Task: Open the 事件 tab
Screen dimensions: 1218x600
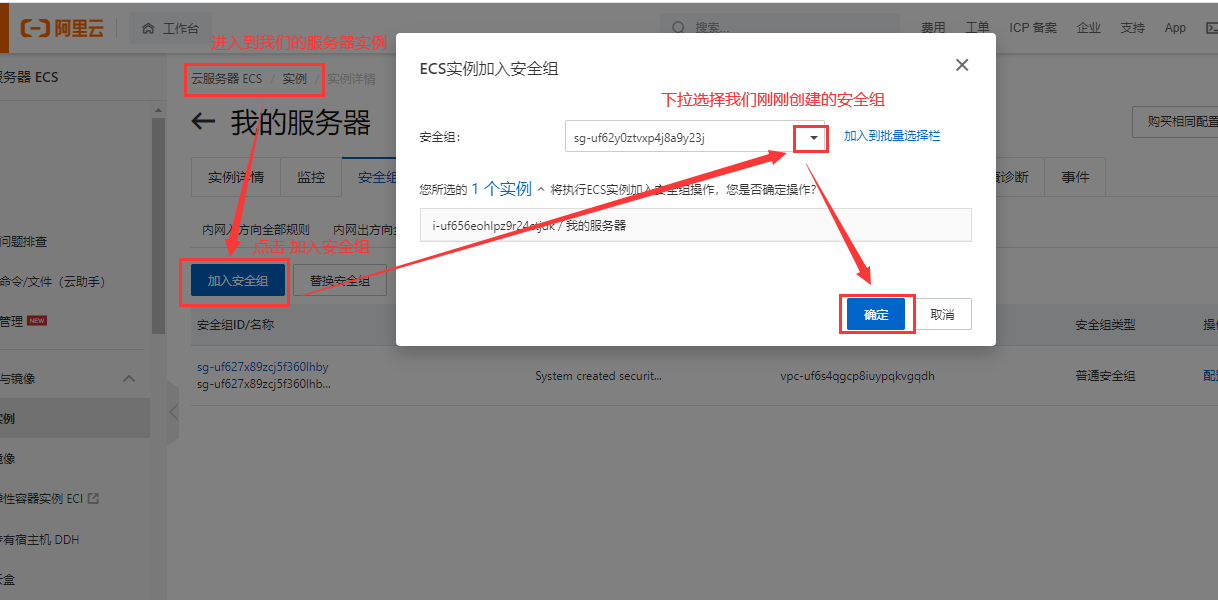Action: click(1075, 176)
